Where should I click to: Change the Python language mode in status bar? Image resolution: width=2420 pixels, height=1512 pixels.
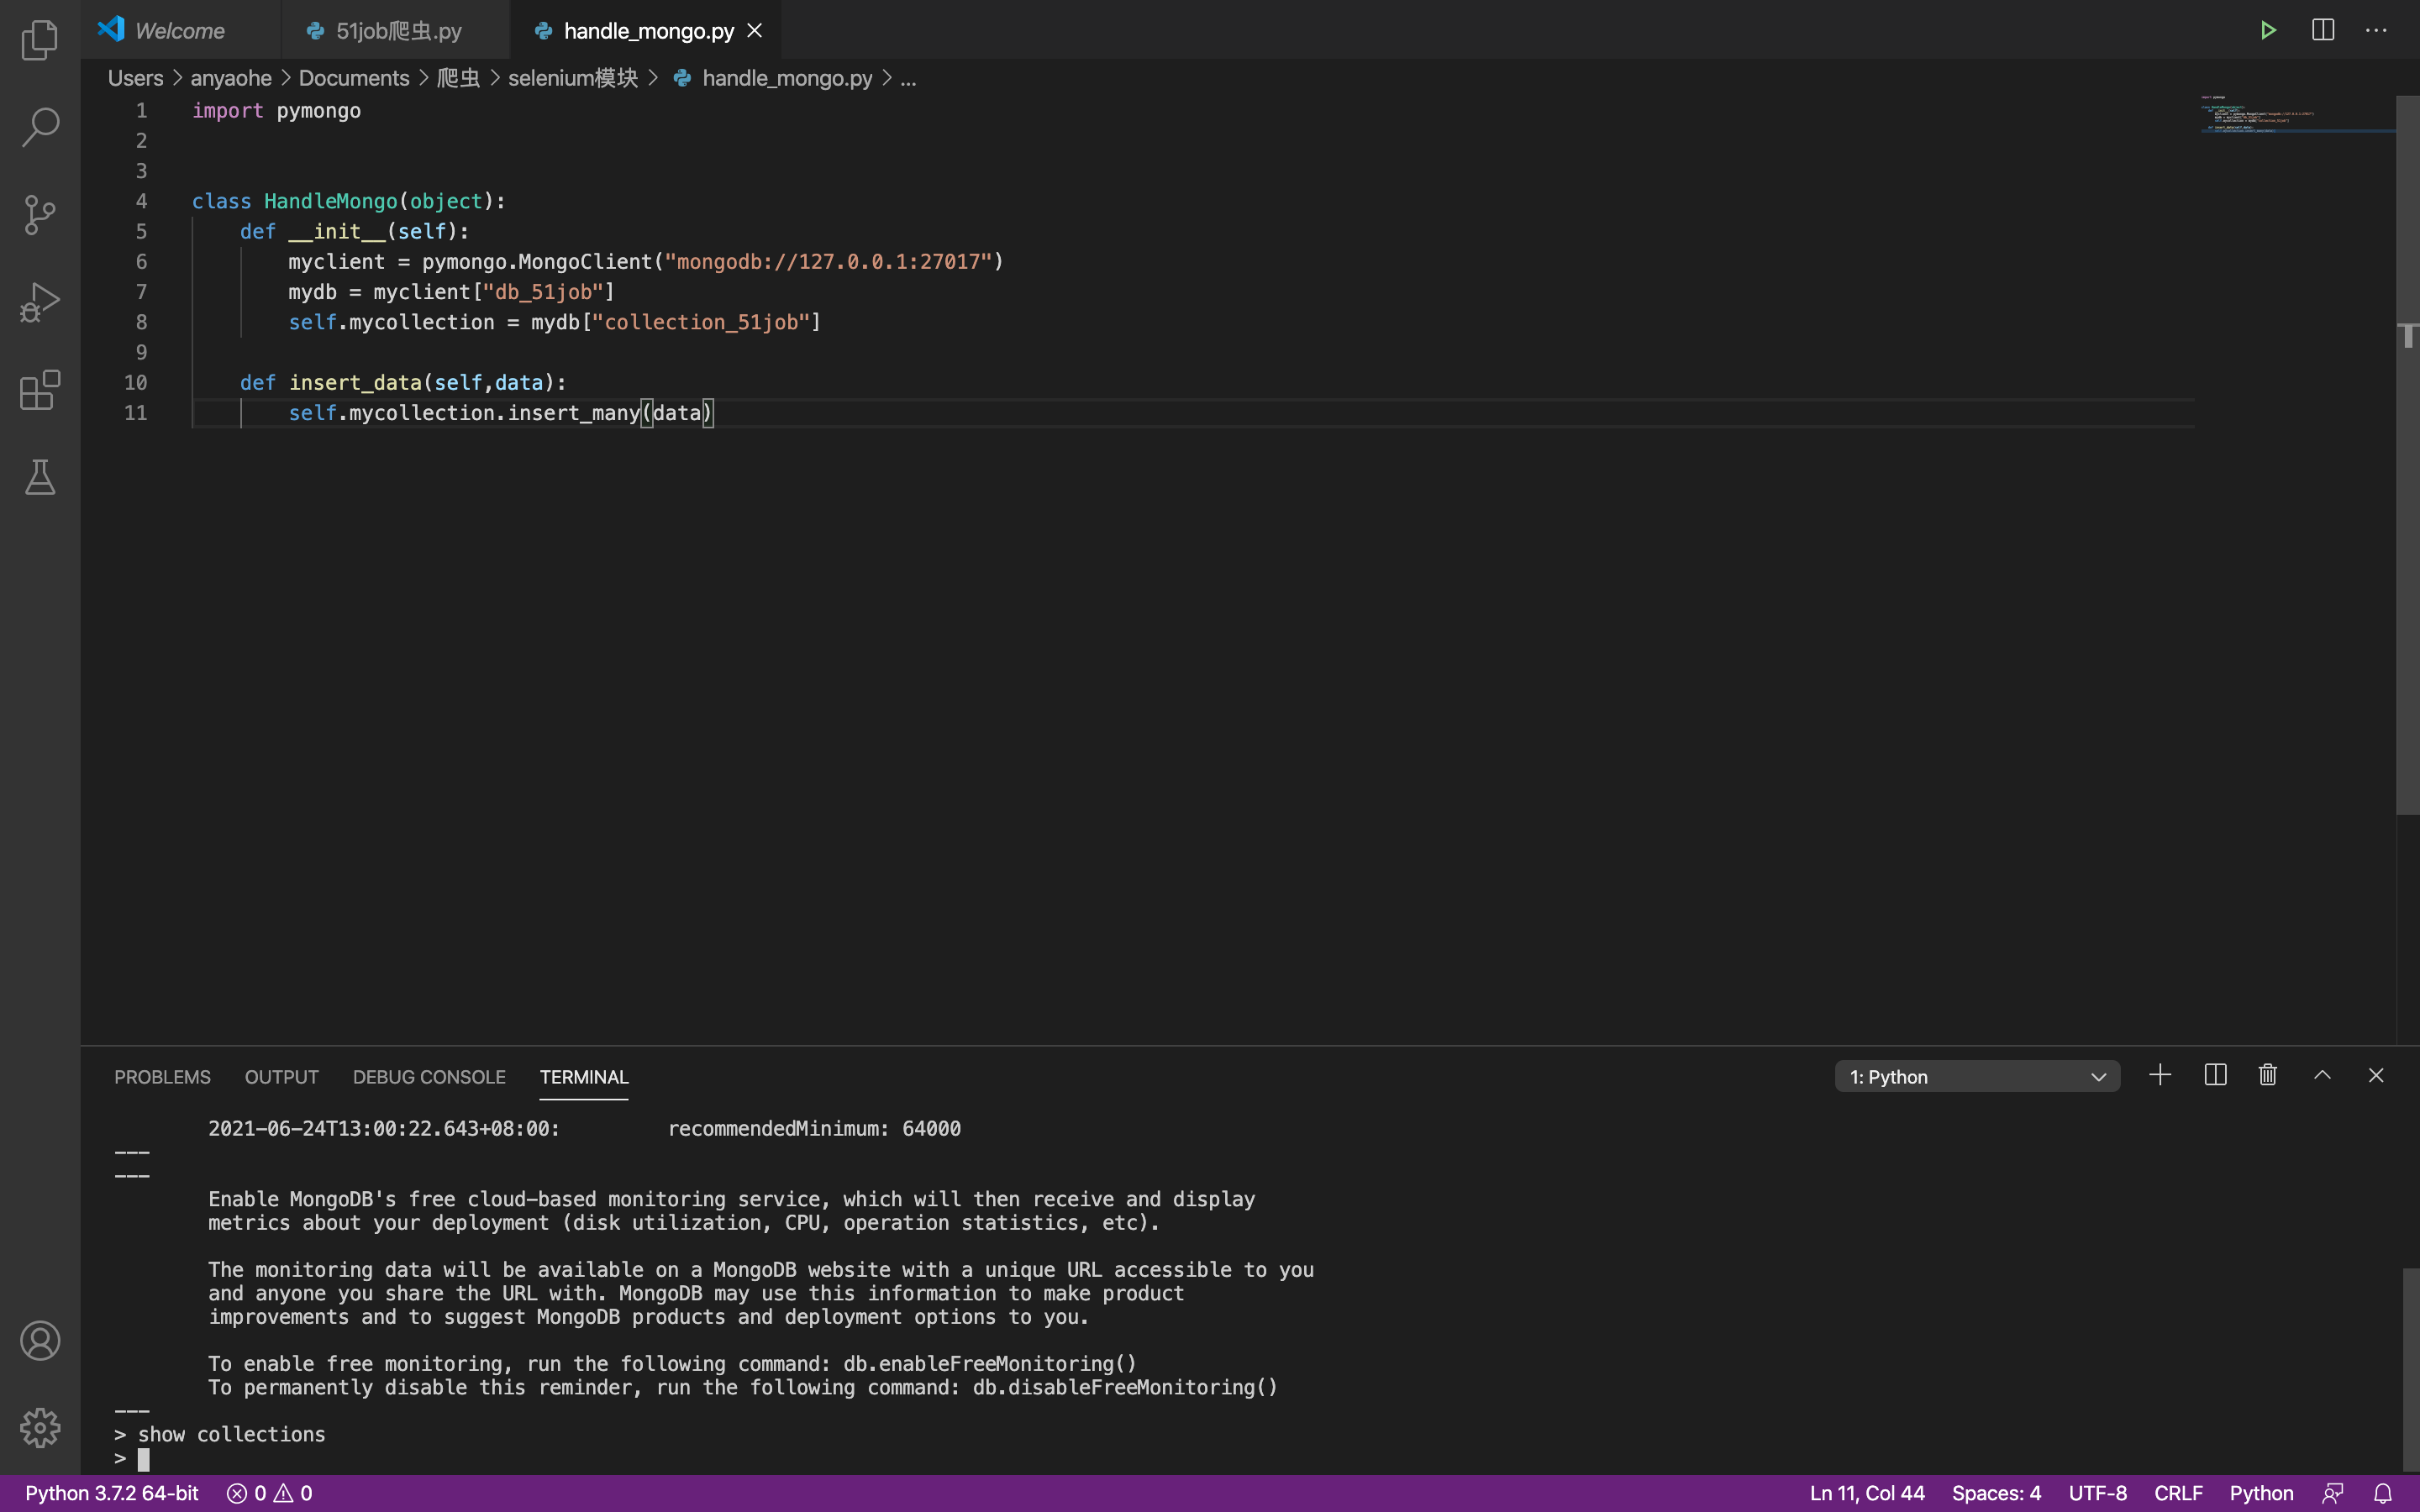[2261, 1493]
